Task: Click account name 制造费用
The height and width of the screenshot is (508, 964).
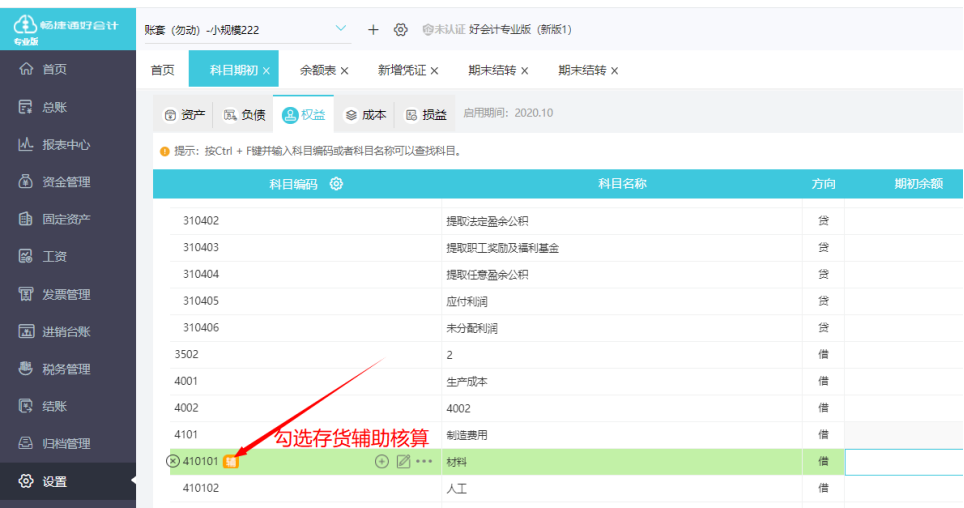Action: pyautogui.click(x=467, y=435)
